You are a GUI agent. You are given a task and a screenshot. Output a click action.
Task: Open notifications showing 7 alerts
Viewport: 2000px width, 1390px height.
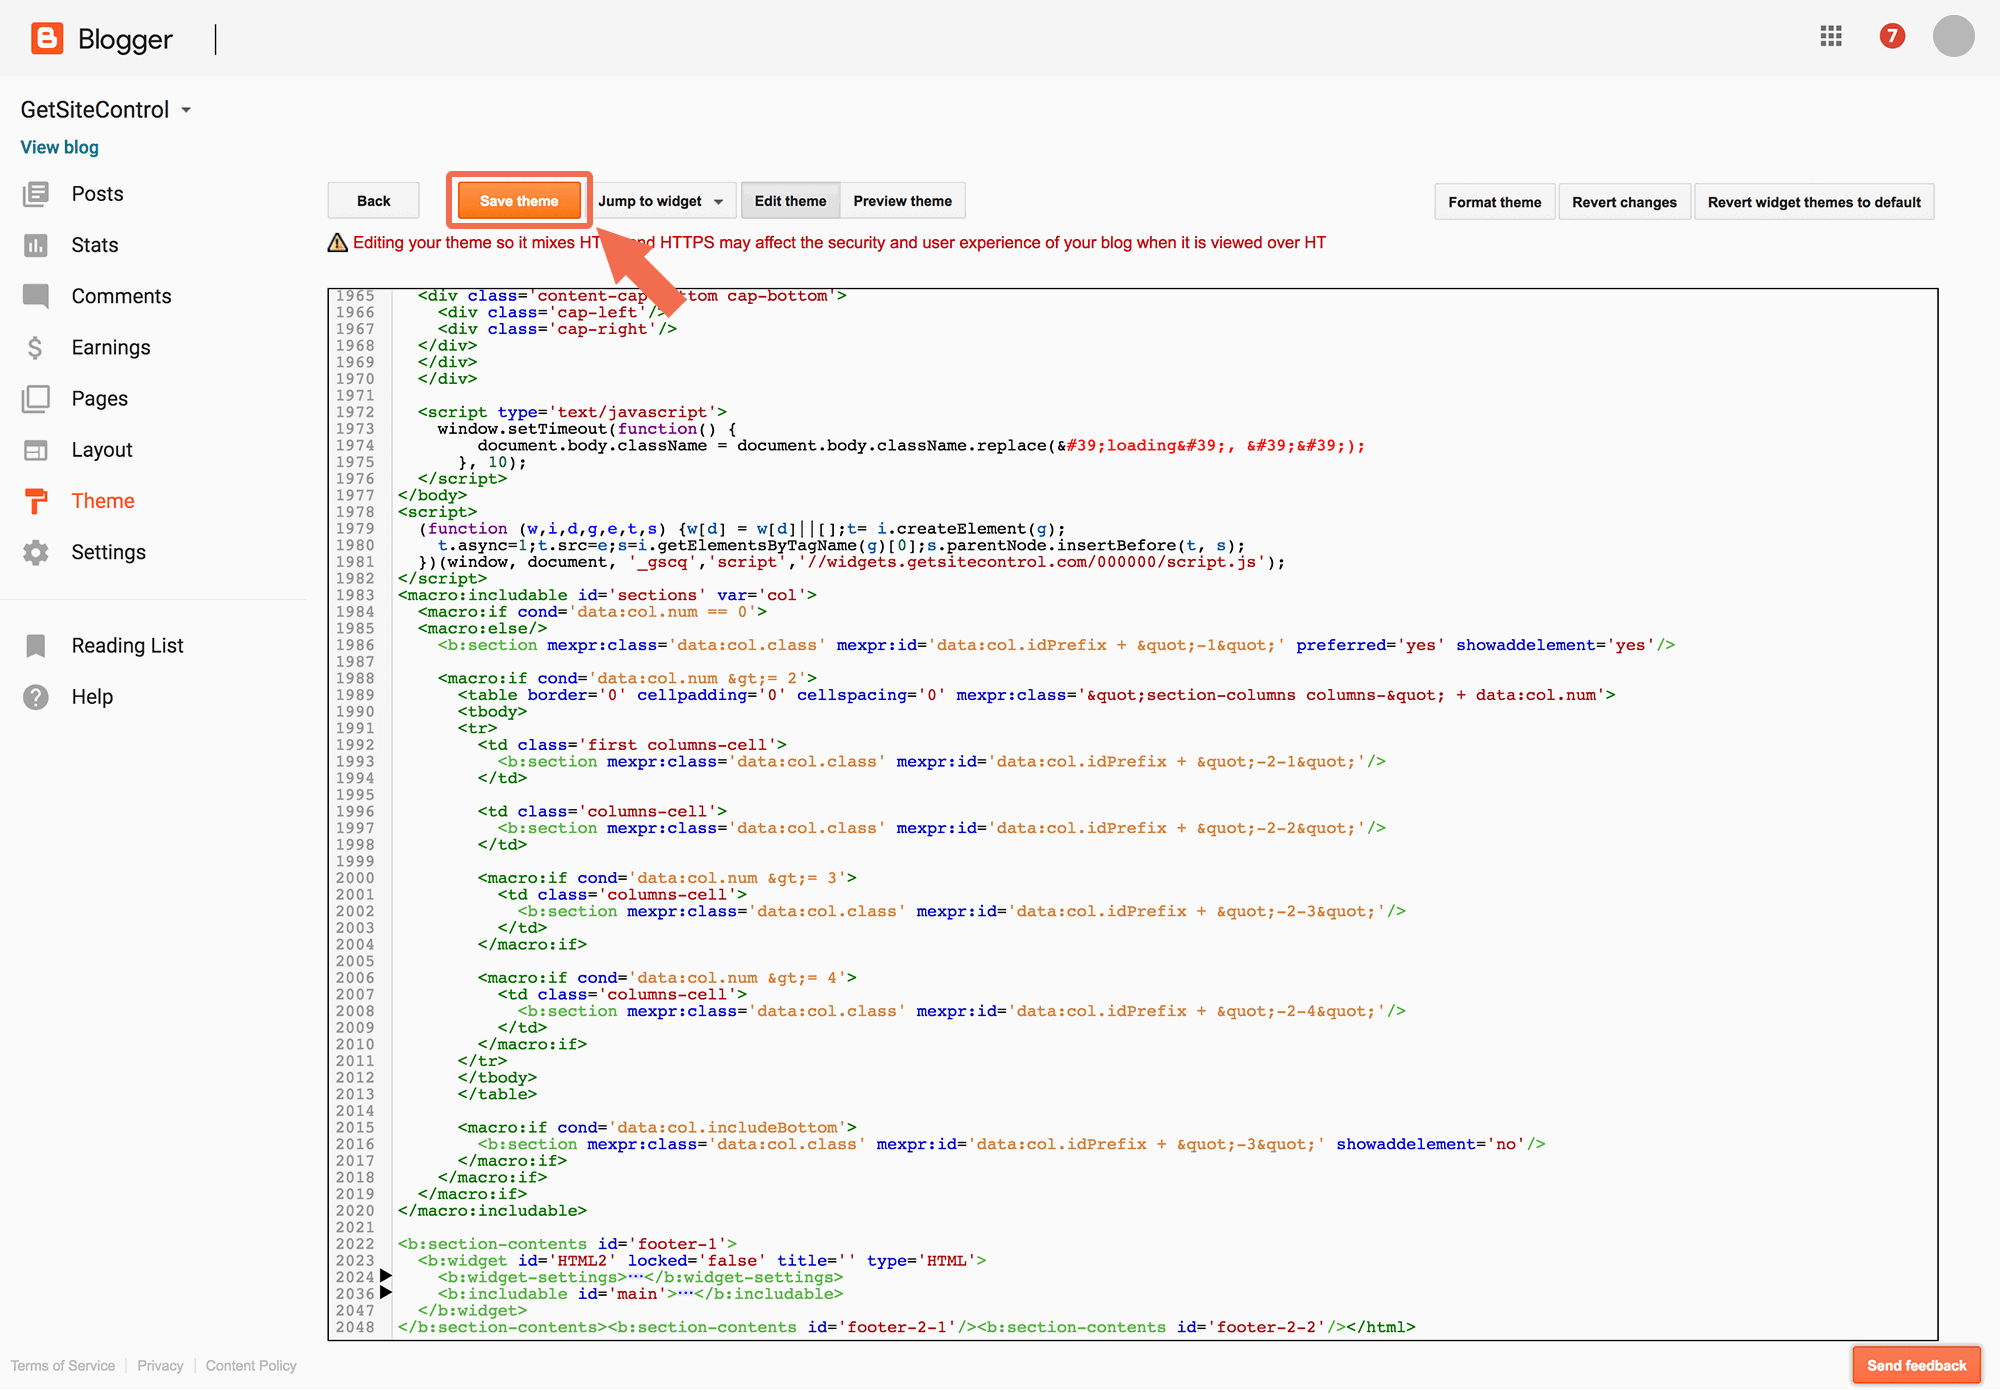(x=1892, y=36)
